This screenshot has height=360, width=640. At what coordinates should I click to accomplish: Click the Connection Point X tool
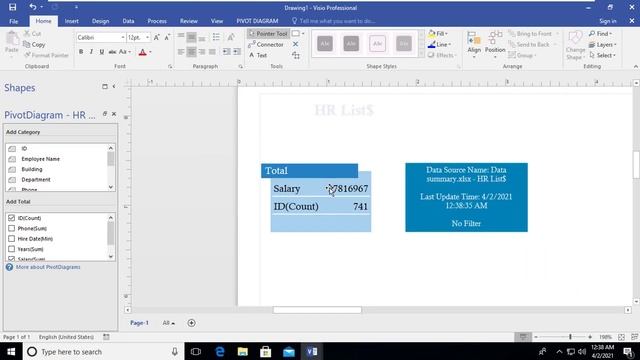[296, 44]
